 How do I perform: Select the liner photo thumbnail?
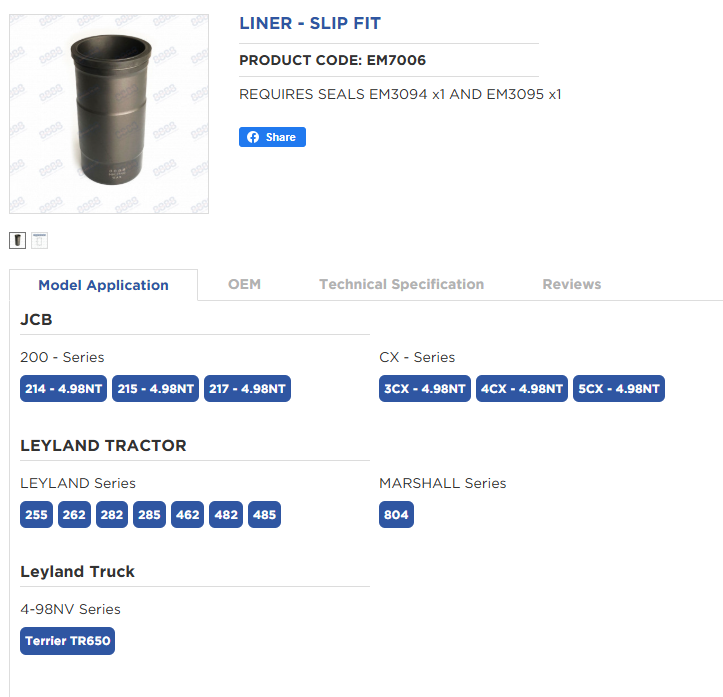tap(17, 240)
